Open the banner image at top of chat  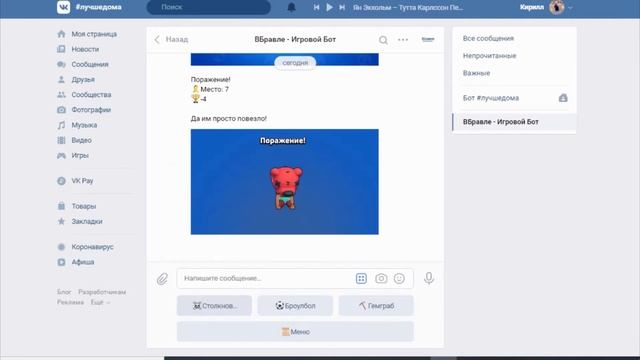(284, 59)
